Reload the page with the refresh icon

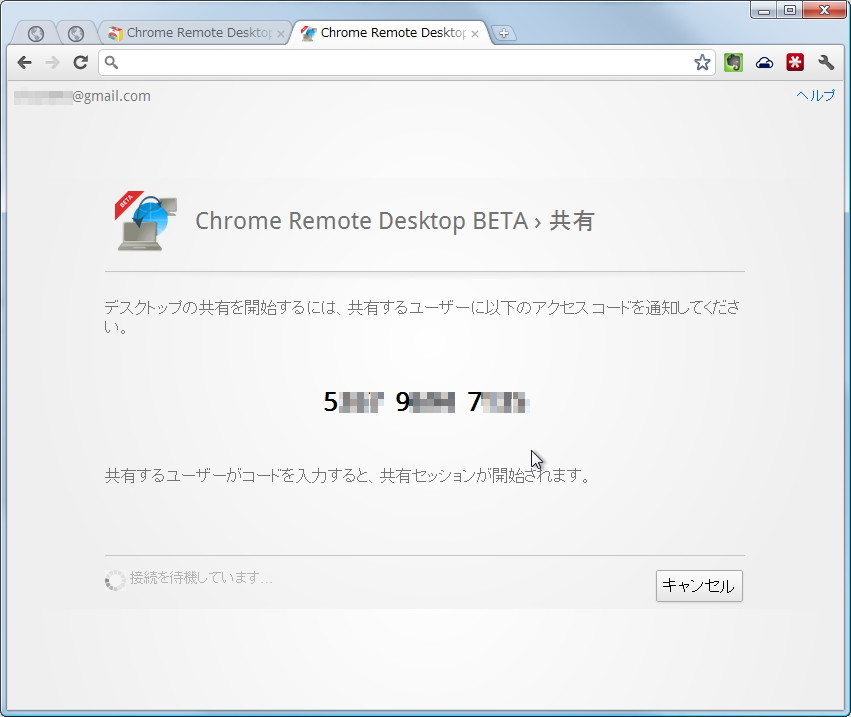[81, 62]
